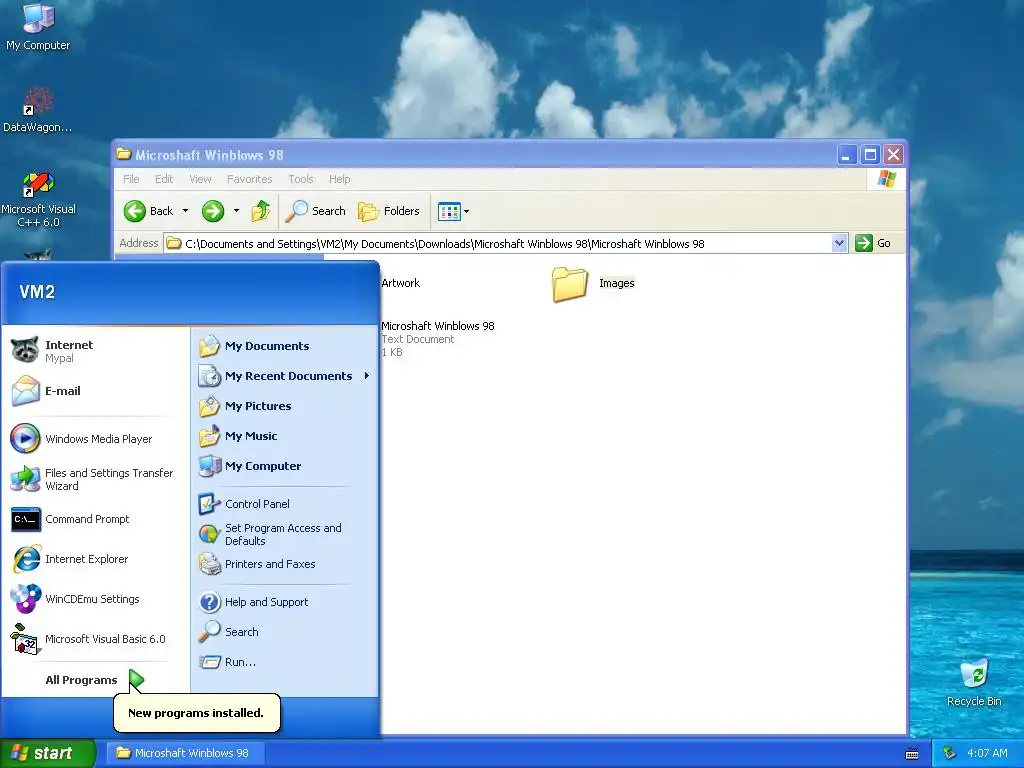The height and width of the screenshot is (768, 1024).
Task: Click the VM2 user name header
Action: tap(37, 292)
